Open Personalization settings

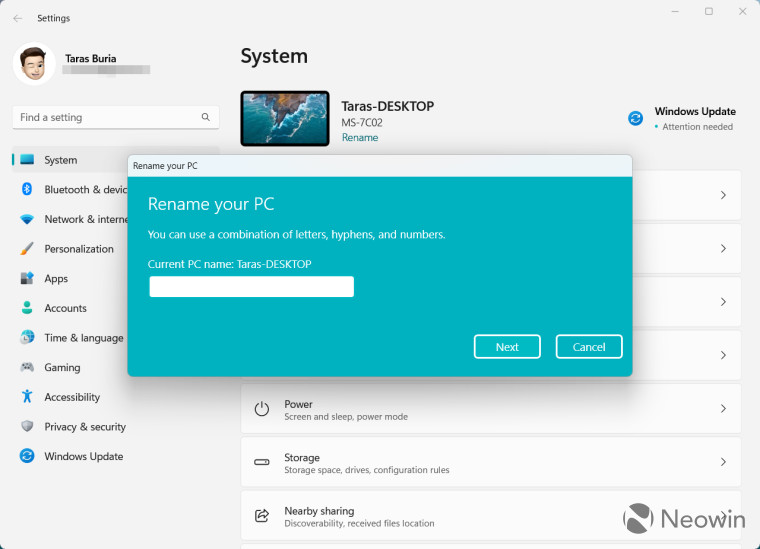(x=70, y=249)
